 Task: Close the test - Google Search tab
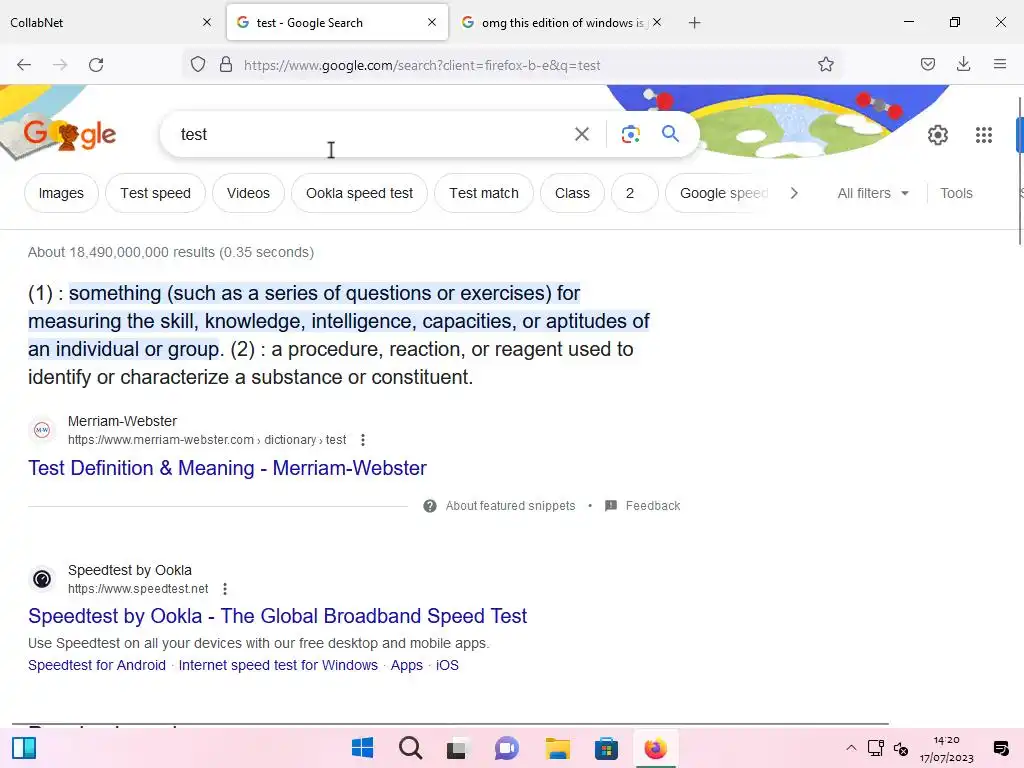(x=432, y=23)
